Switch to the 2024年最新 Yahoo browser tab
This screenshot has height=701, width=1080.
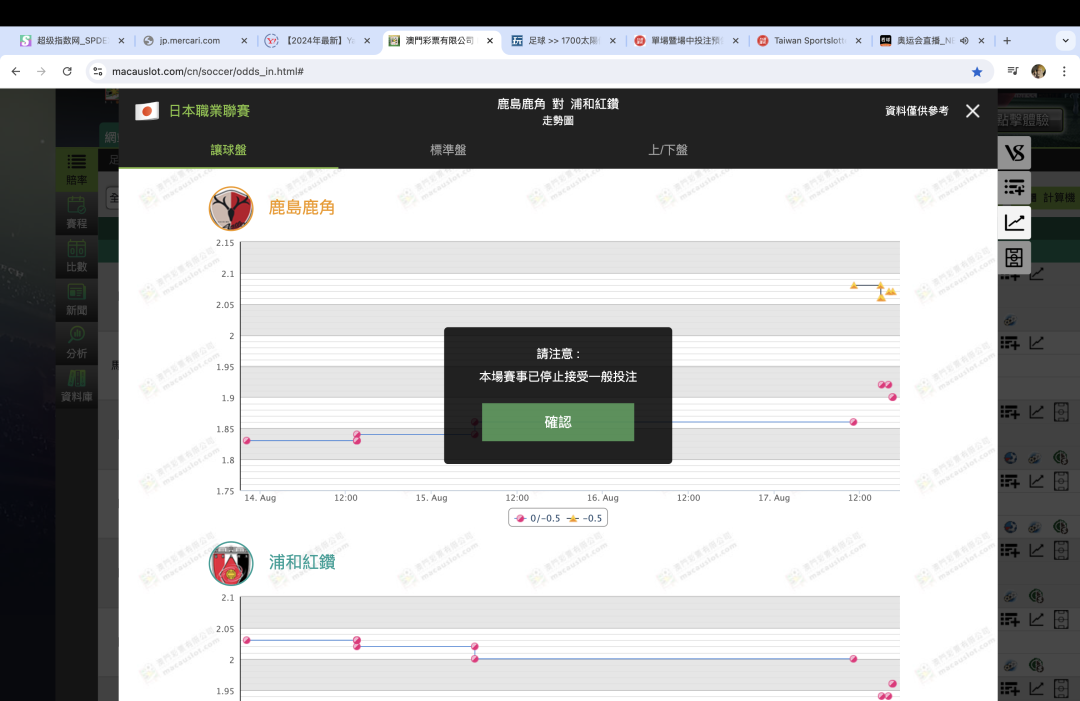[x=320, y=41]
